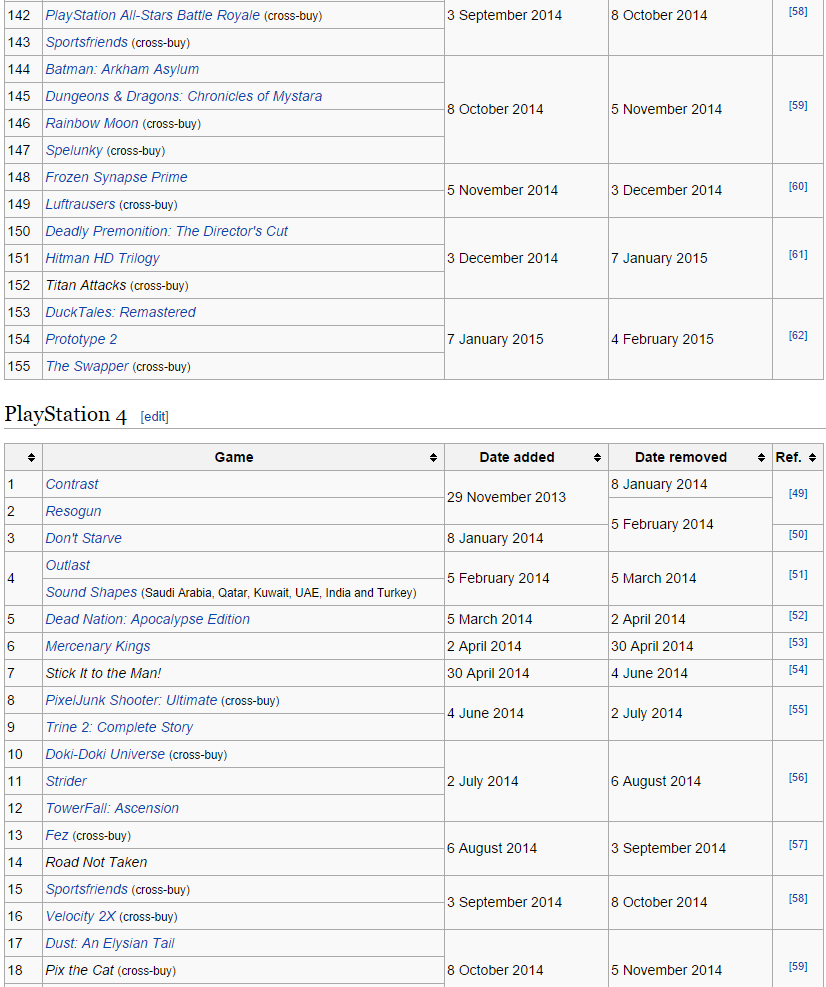The height and width of the screenshot is (987, 826).
Task: Open TowerFall: Ascension link
Action: pos(112,808)
